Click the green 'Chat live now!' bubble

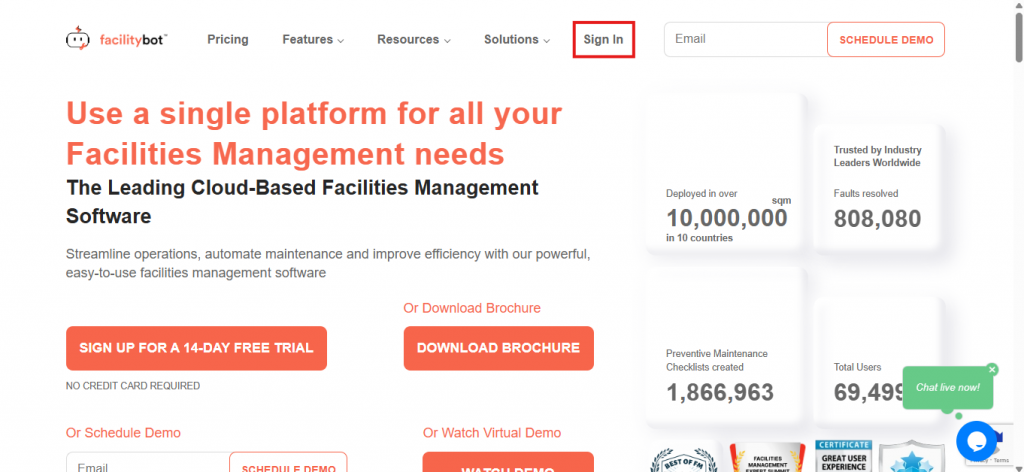pyautogui.click(x=947, y=387)
